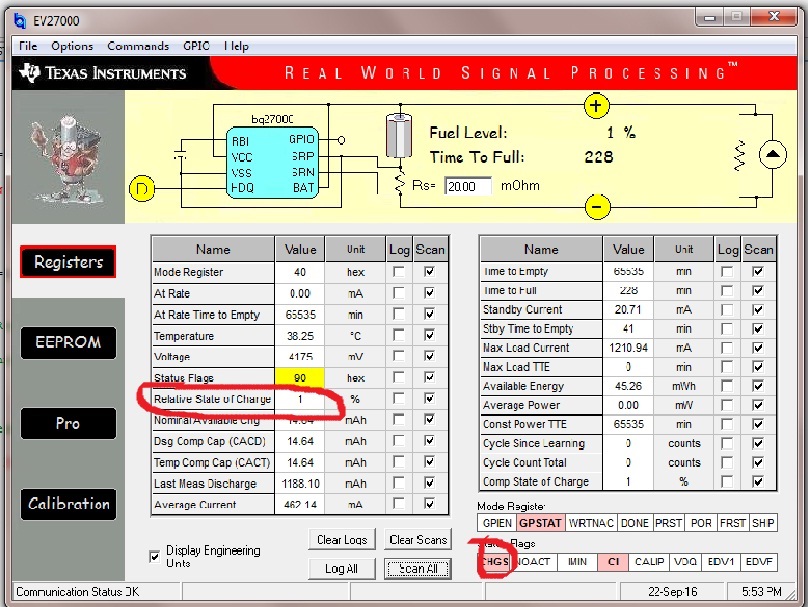Click the yellow D HDQ connector icon
The height and width of the screenshot is (607, 808).
click(x=142, y=189)
